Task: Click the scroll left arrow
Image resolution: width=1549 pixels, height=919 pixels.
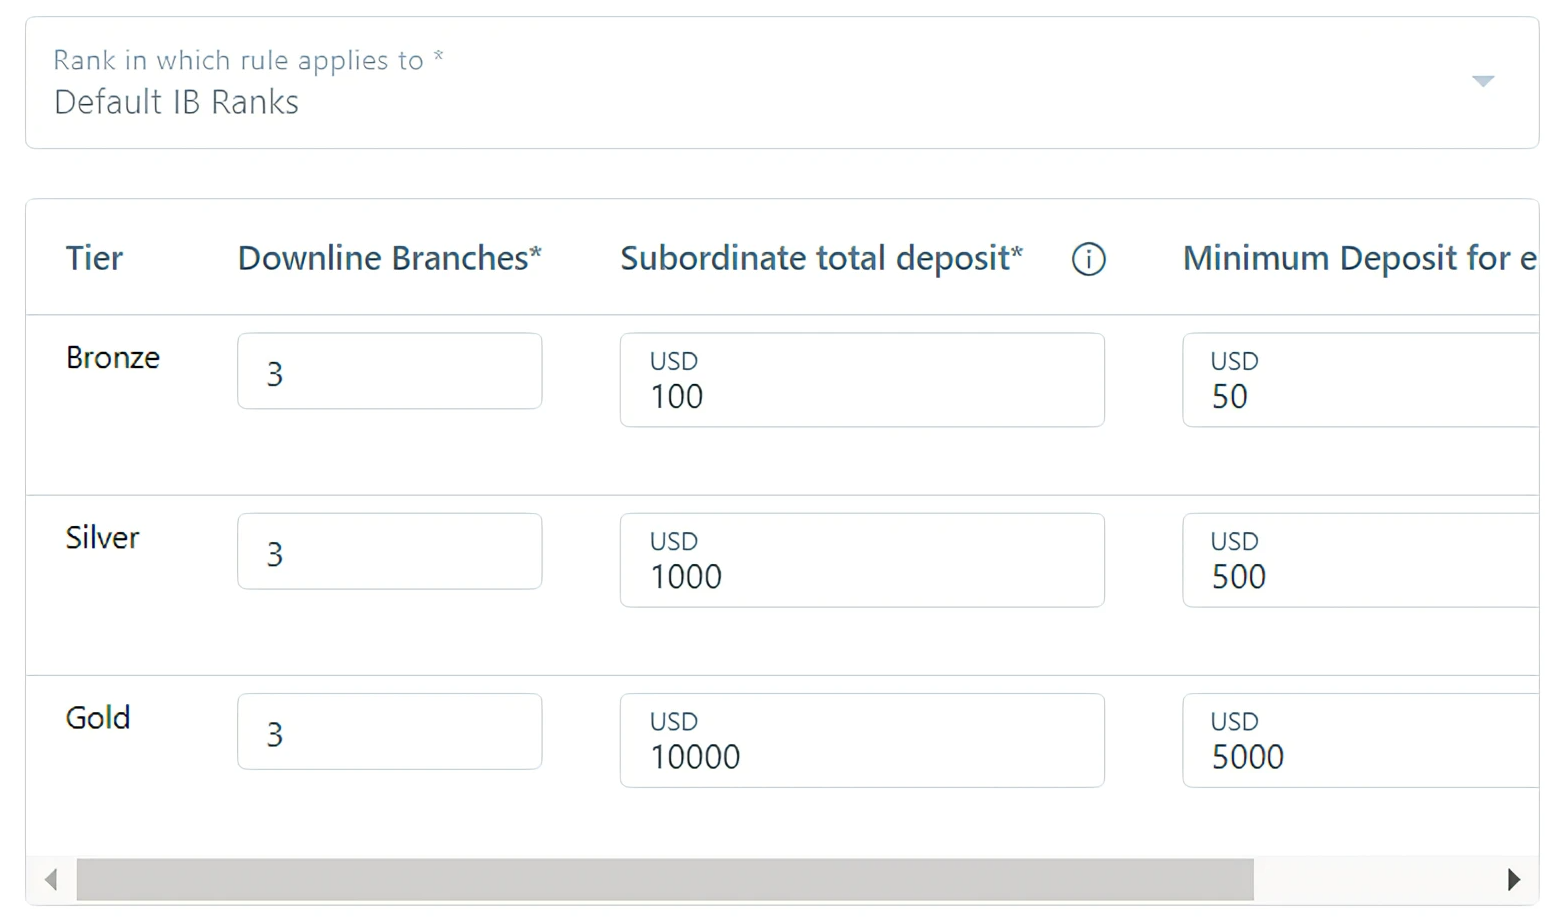Action: [51, 880]
